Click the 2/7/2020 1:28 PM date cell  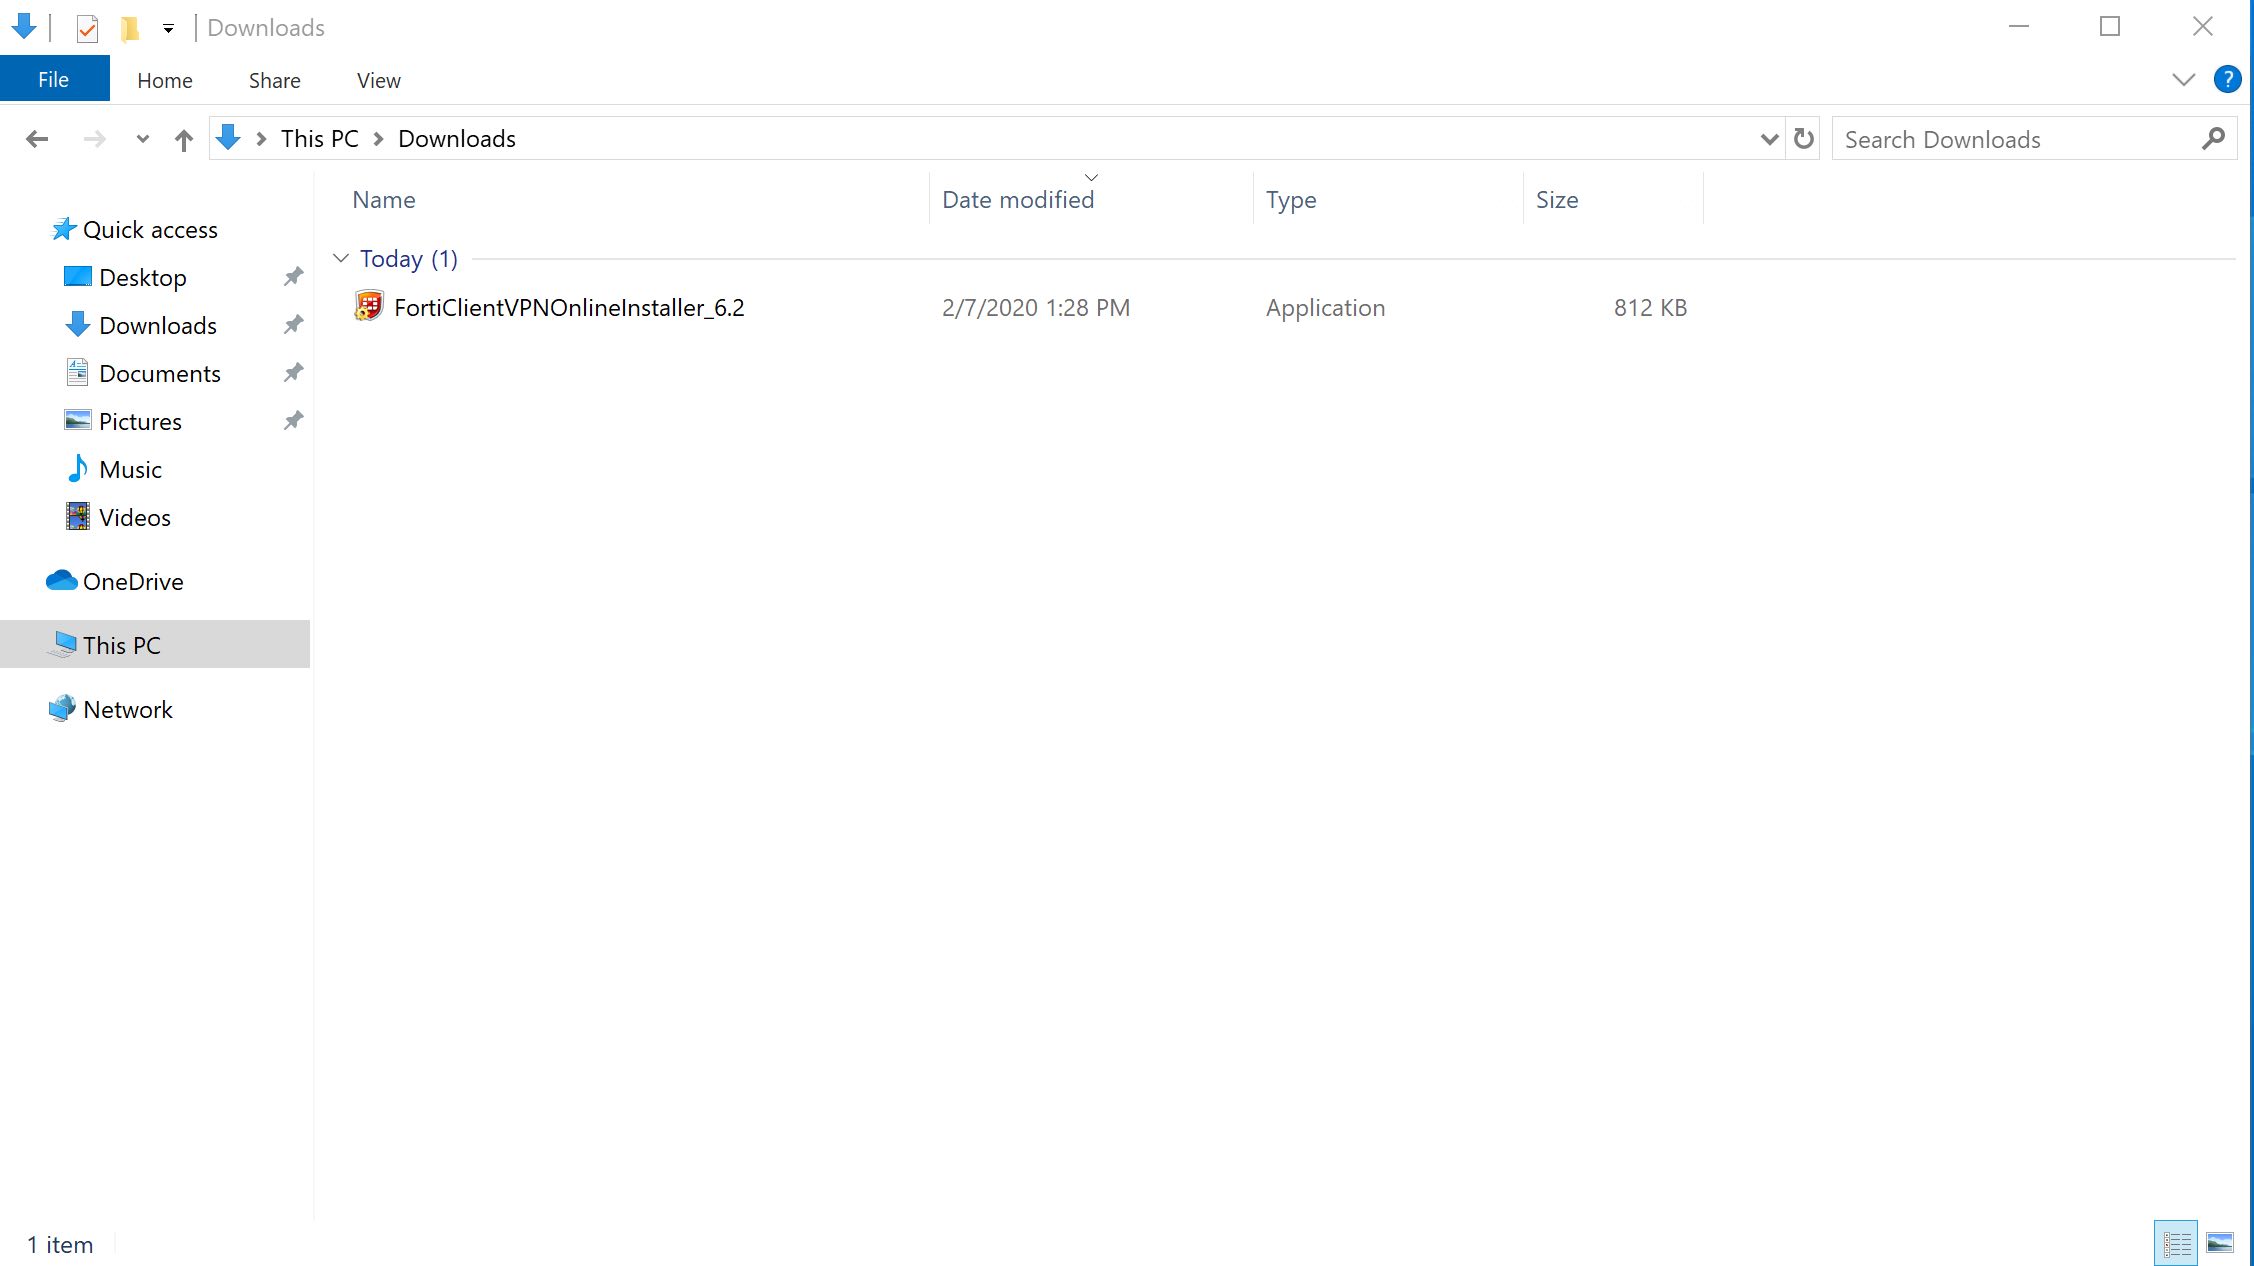pos(1036,307)
